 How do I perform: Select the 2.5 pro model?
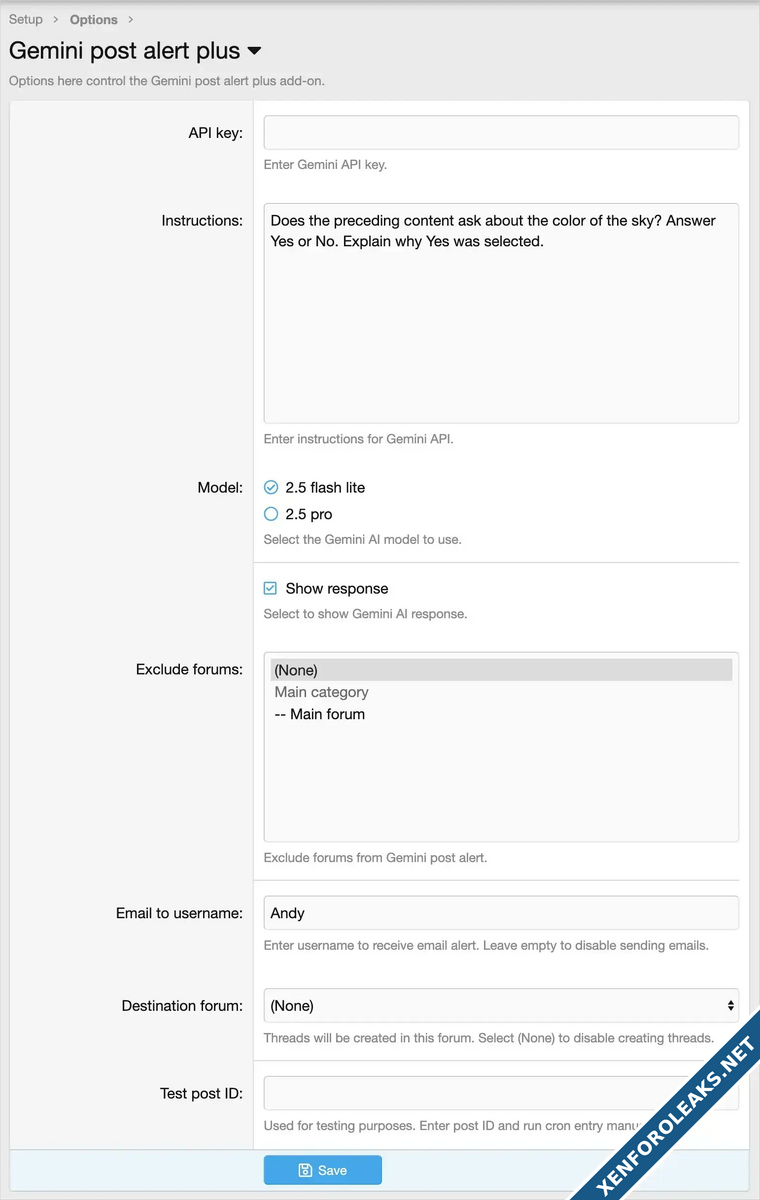click(x=271, y=514)
